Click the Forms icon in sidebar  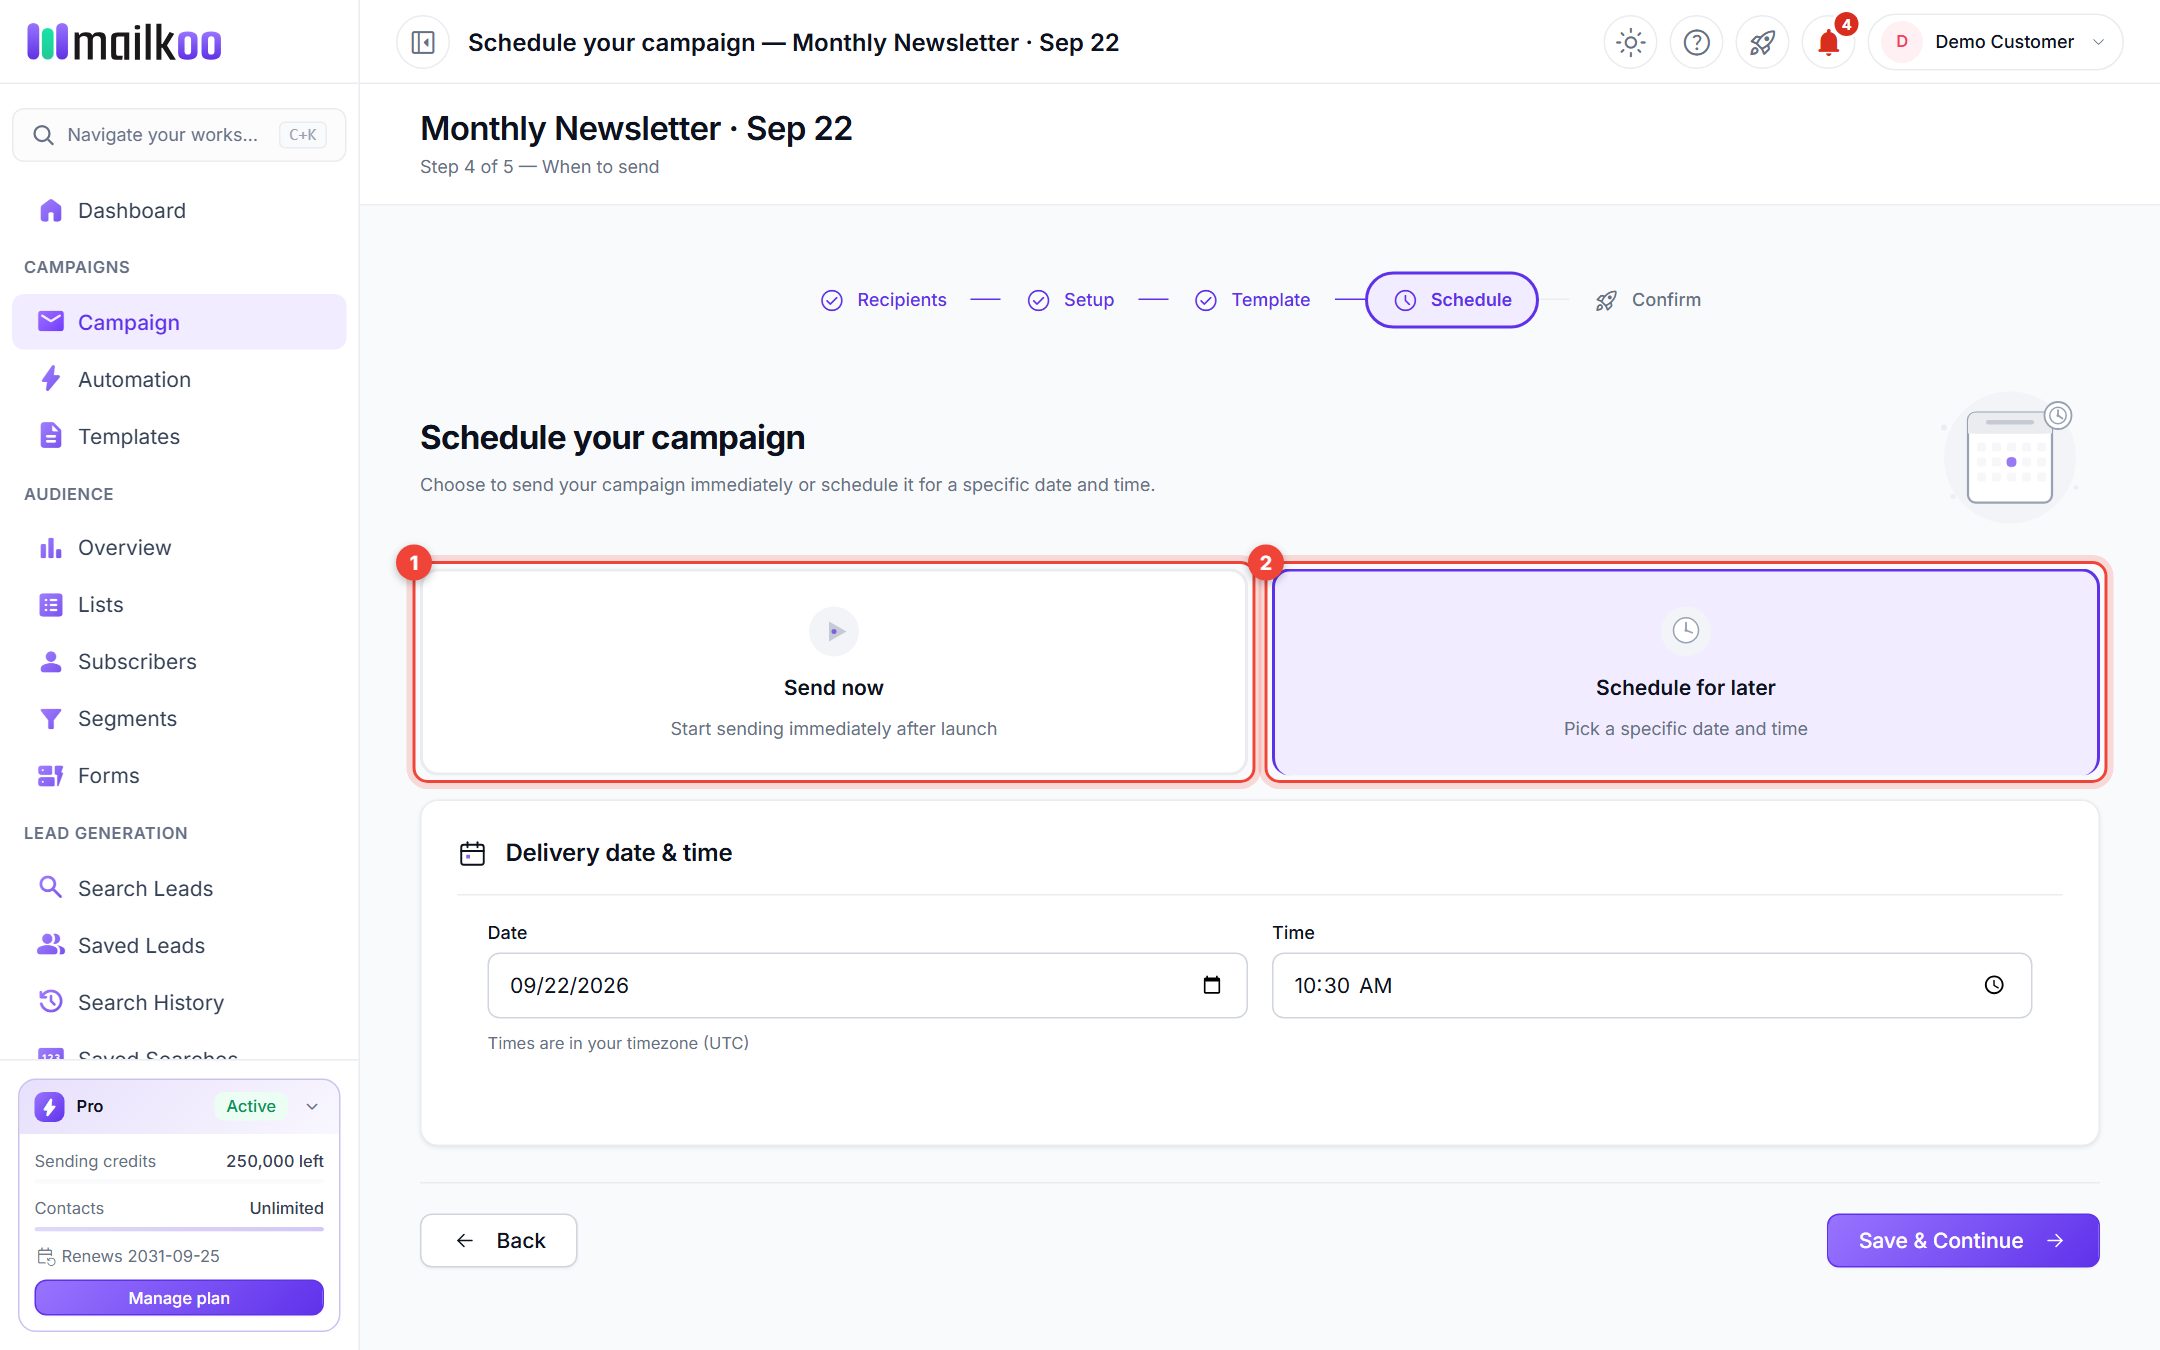(x=50, y=775)
